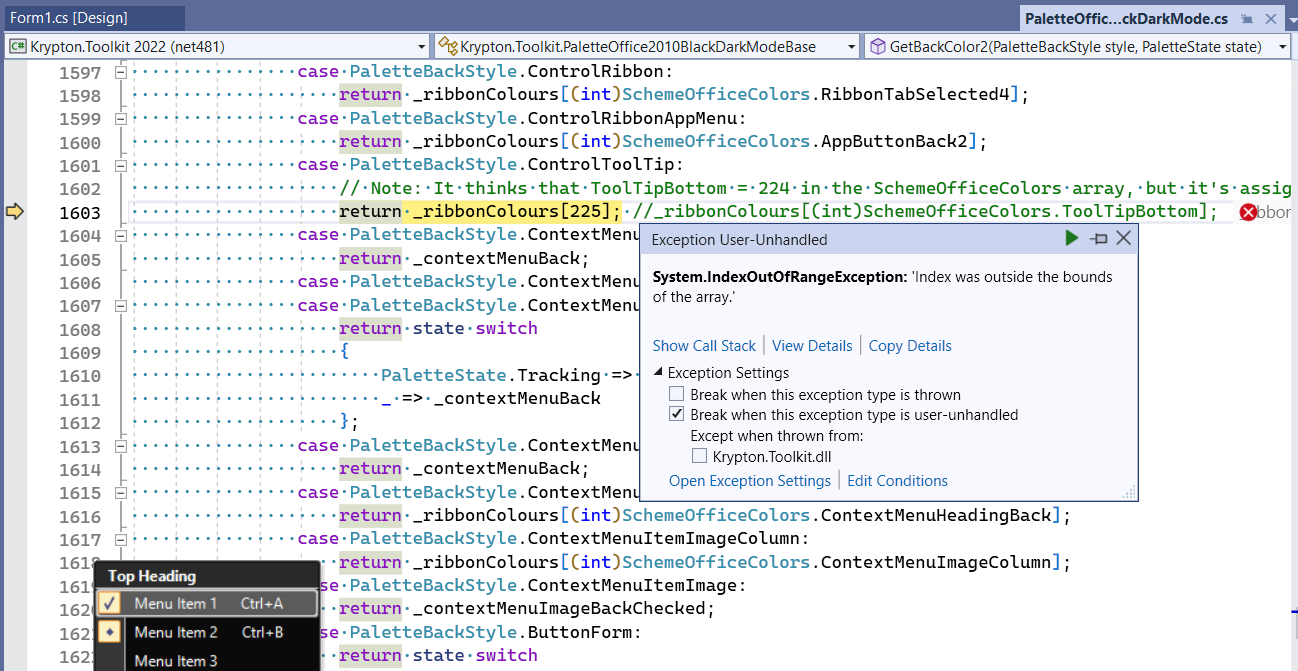This screenshot has width=1298, height=671.
Task: Select Menu Item 1 in the context menu
Action: click(x=176, y=603)
